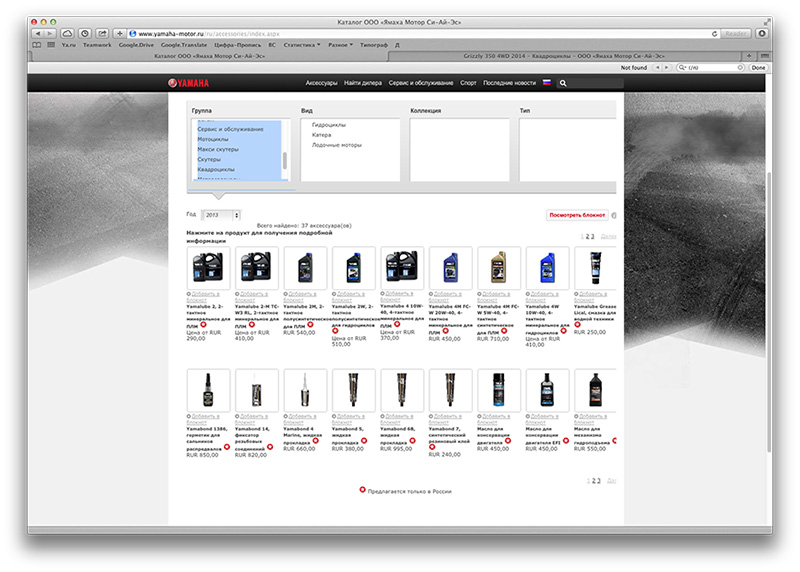The width and height of the screenshot is (800, 572).
Task: Click the site search magnifier icon
Action: [563, 83]
